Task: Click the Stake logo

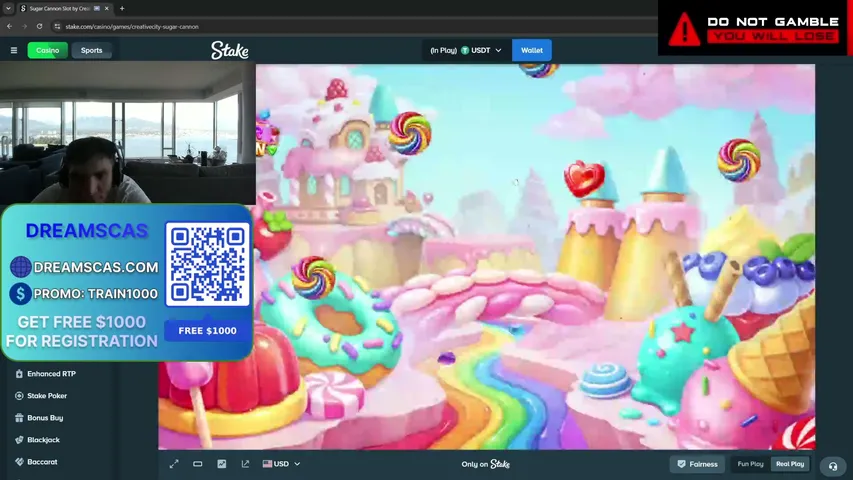Action: (x=230, y=50)
